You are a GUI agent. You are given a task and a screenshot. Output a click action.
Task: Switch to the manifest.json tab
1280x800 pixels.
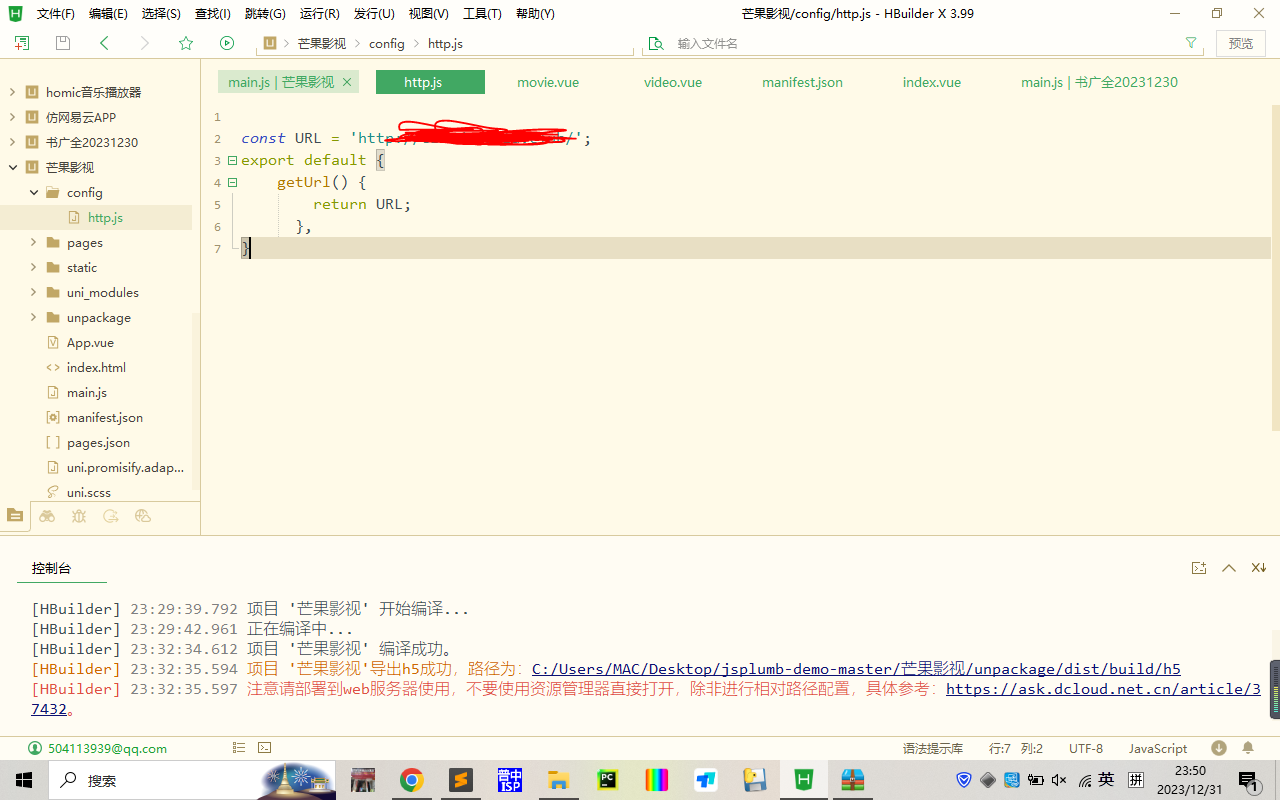click(802, 82)
